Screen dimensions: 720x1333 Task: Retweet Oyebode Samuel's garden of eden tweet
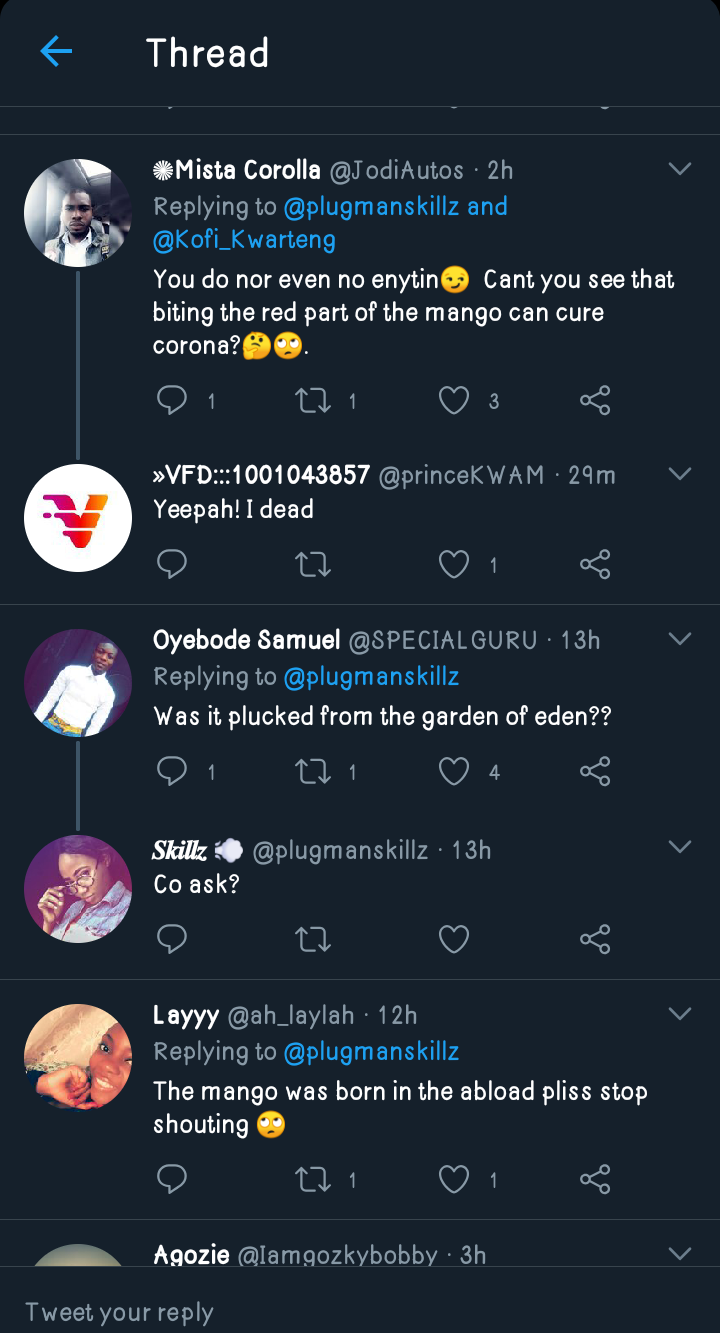[313, 771]
